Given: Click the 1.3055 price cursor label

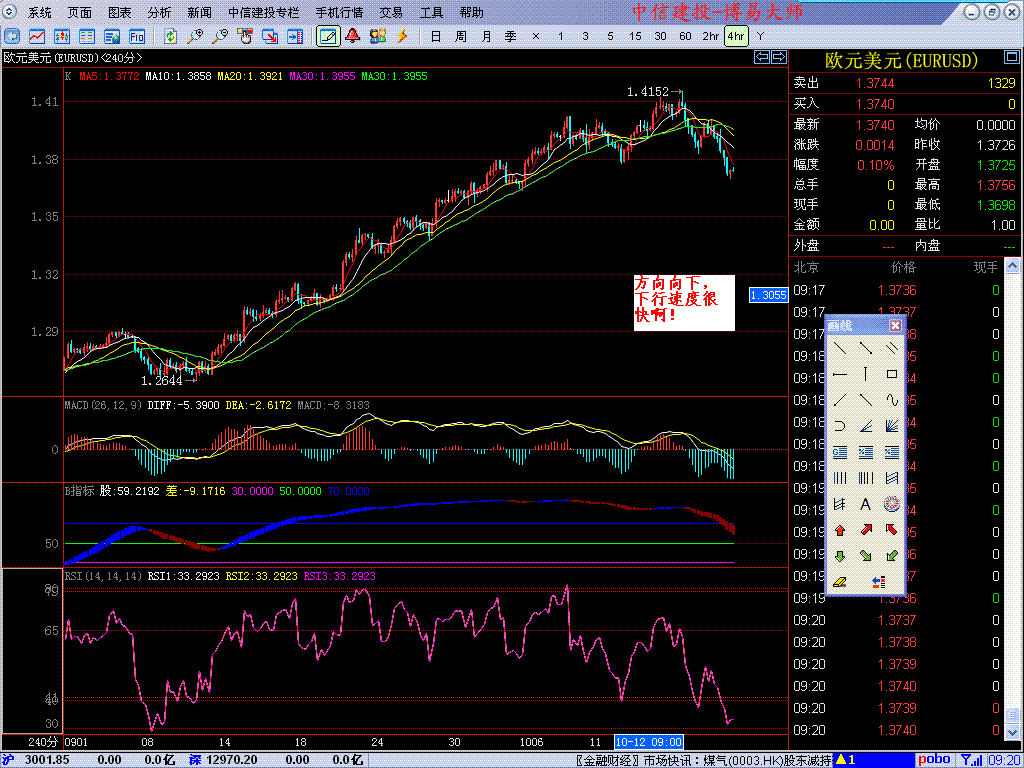Looking at the screenshot, I should point(769,295).
